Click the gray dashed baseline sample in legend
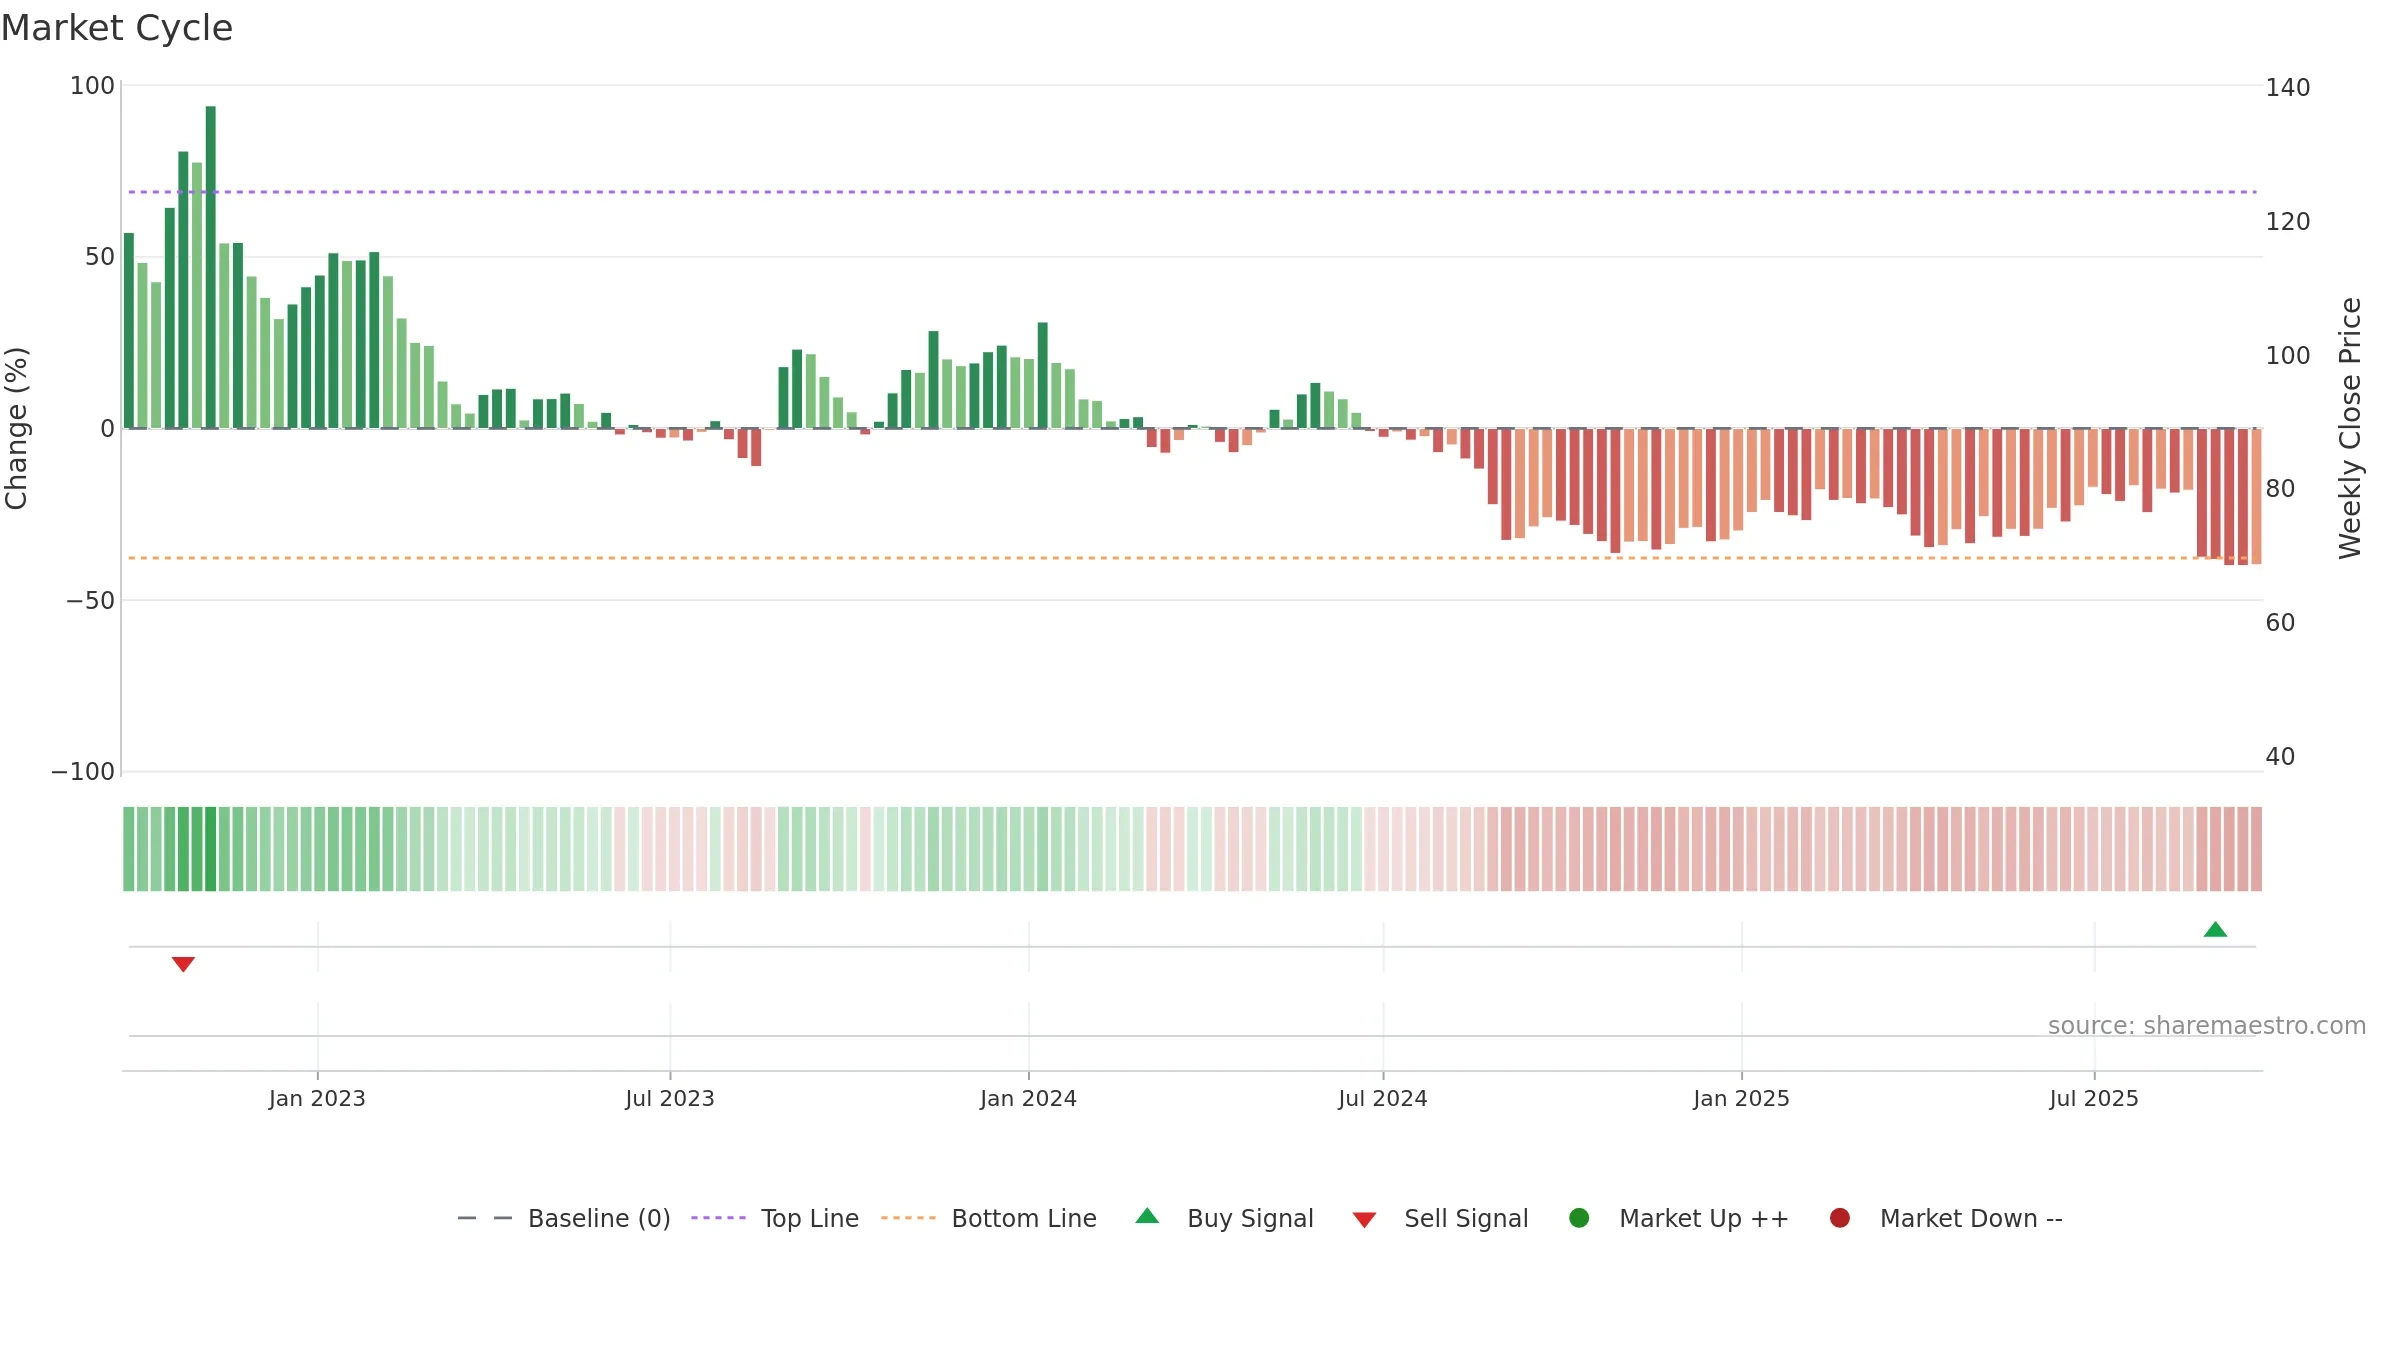Screen dimensions: 2400x1350 485,1218
